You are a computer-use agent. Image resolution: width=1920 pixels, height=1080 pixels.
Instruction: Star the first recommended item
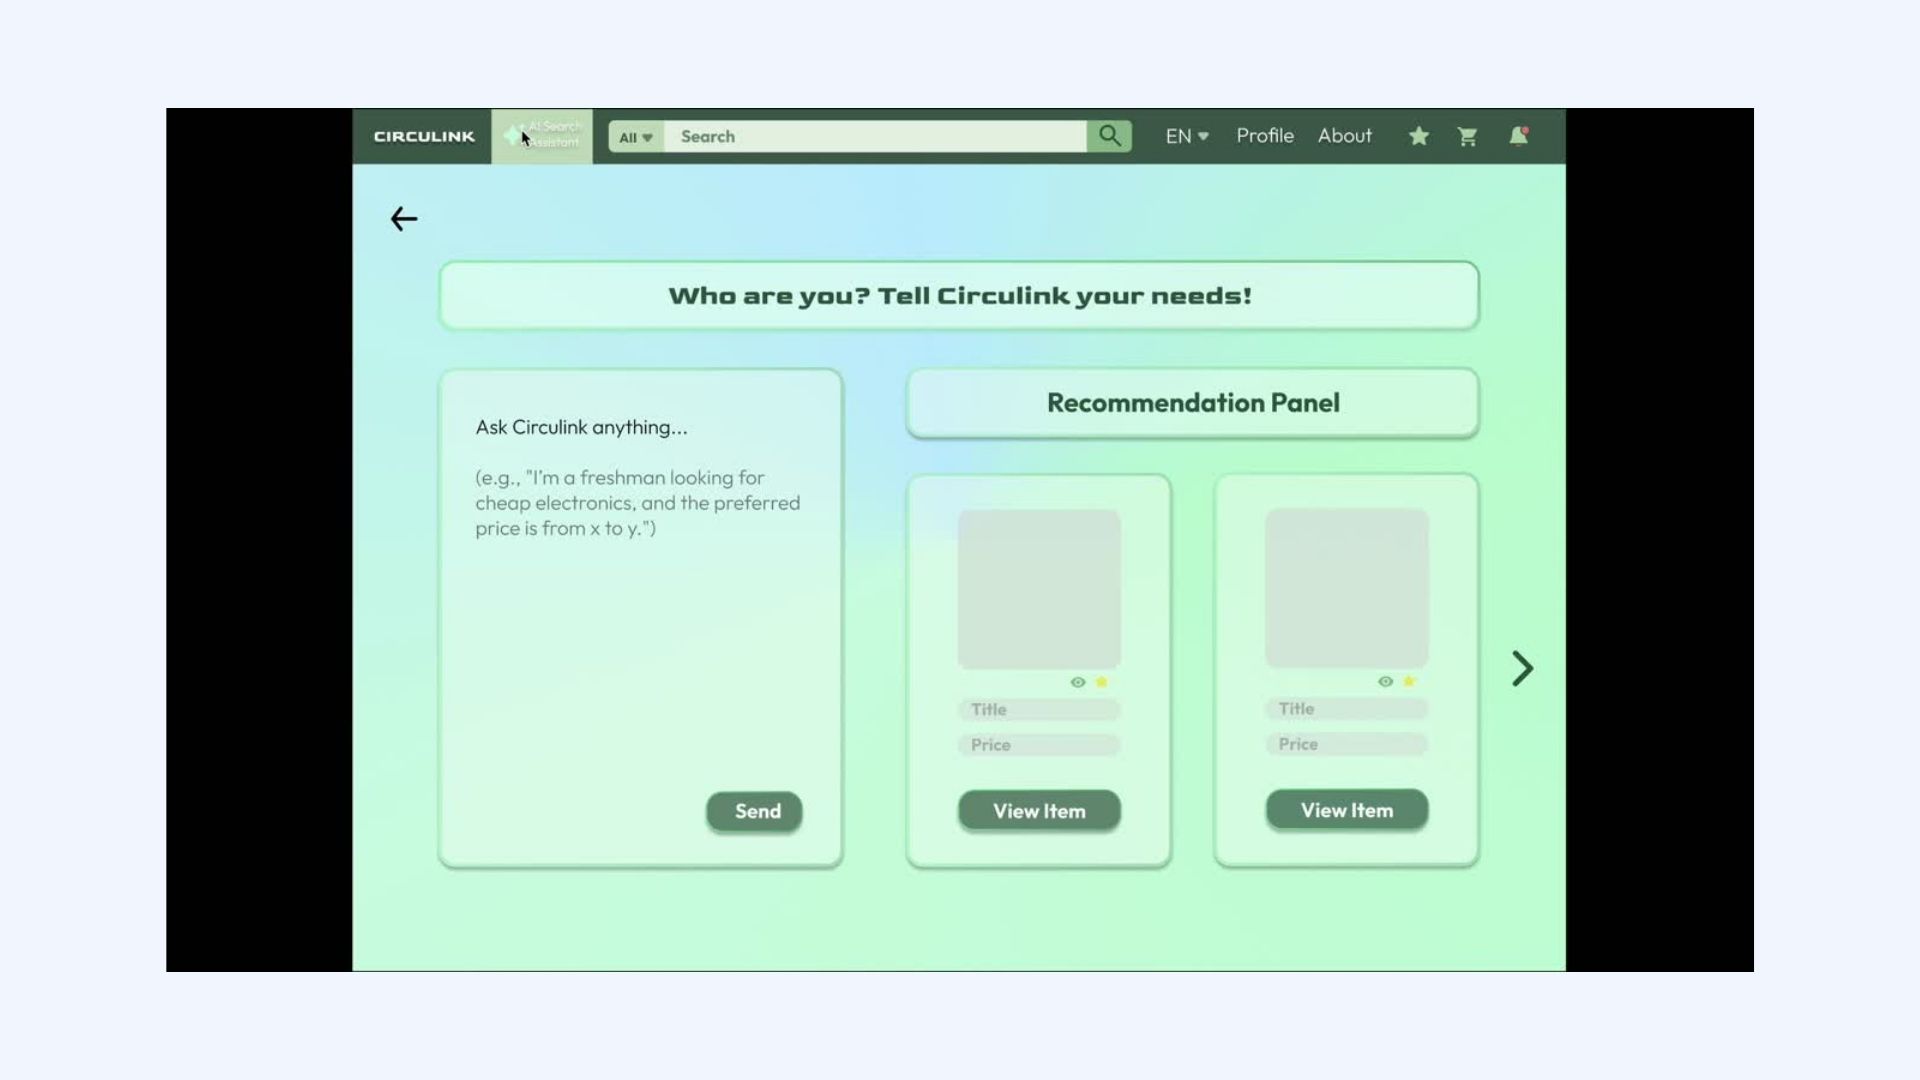pyautogui.click(x=1101, y=682)
